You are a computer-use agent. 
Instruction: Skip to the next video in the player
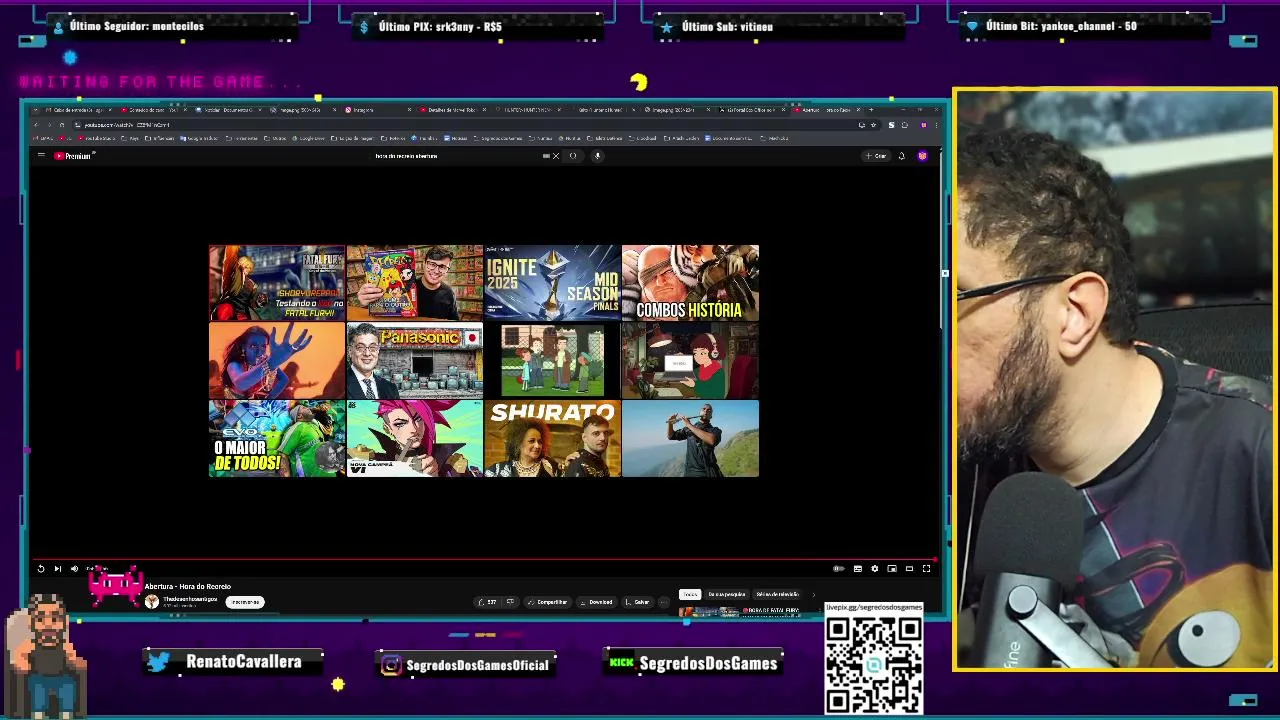tap(57, 568)
